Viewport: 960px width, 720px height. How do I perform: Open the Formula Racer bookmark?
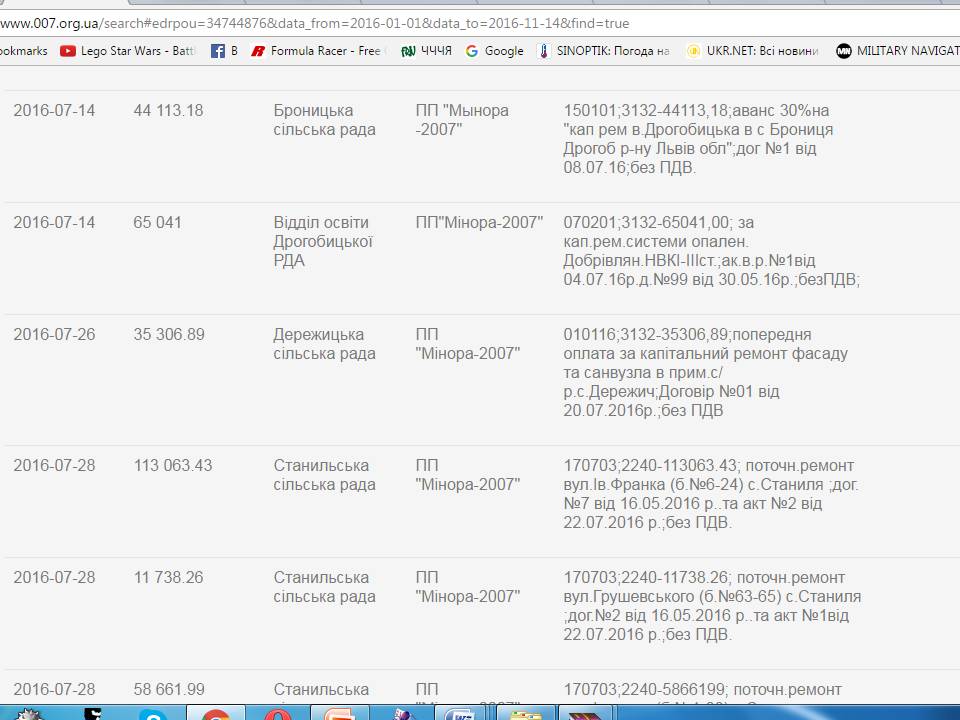point(318,51)
